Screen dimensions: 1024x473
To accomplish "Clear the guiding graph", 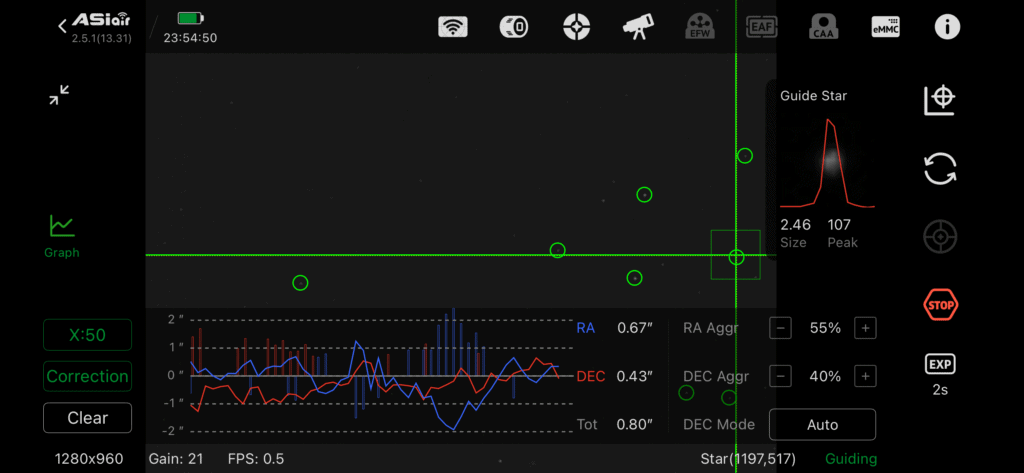I will (88, 418).
